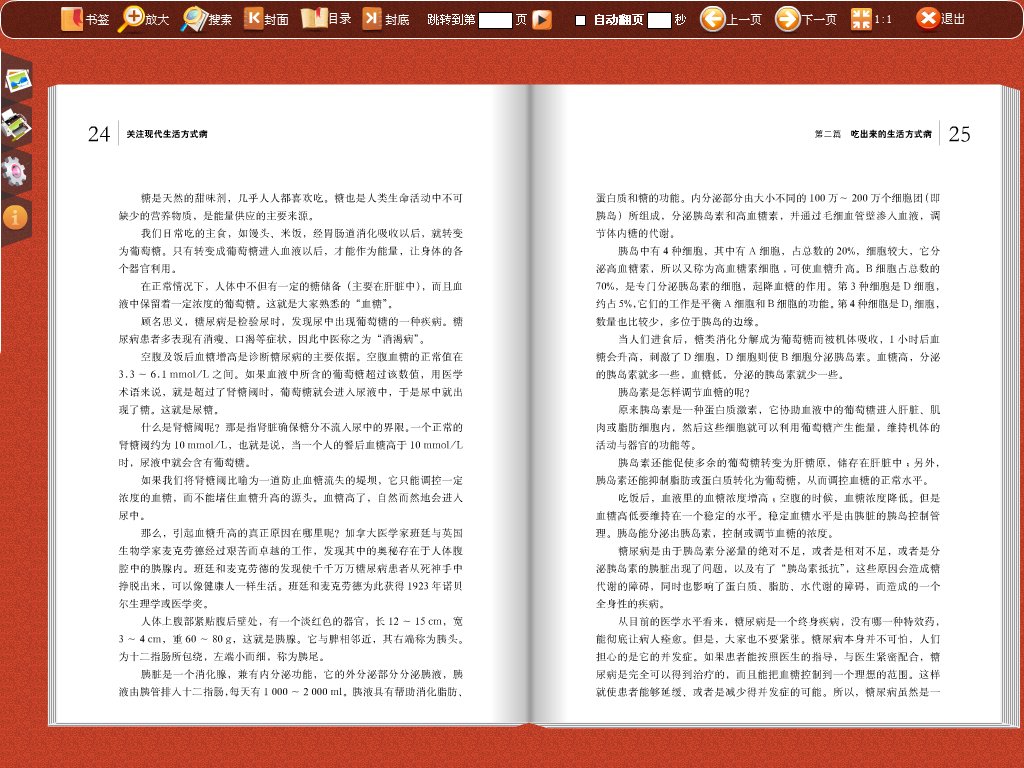Click the 封底 label text
This screenshot has width=1024, height=768.
tap(397, 20)
